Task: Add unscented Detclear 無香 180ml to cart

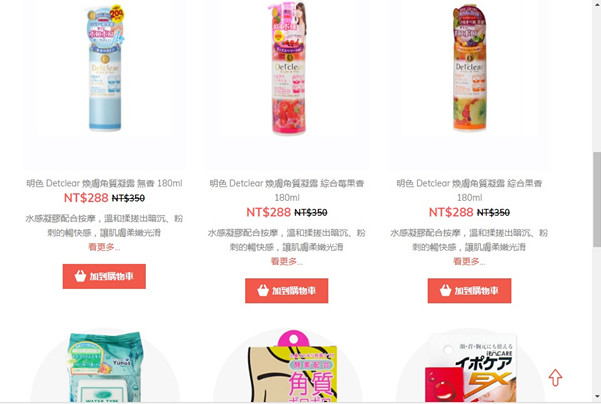Action: (x=104, y=276)
